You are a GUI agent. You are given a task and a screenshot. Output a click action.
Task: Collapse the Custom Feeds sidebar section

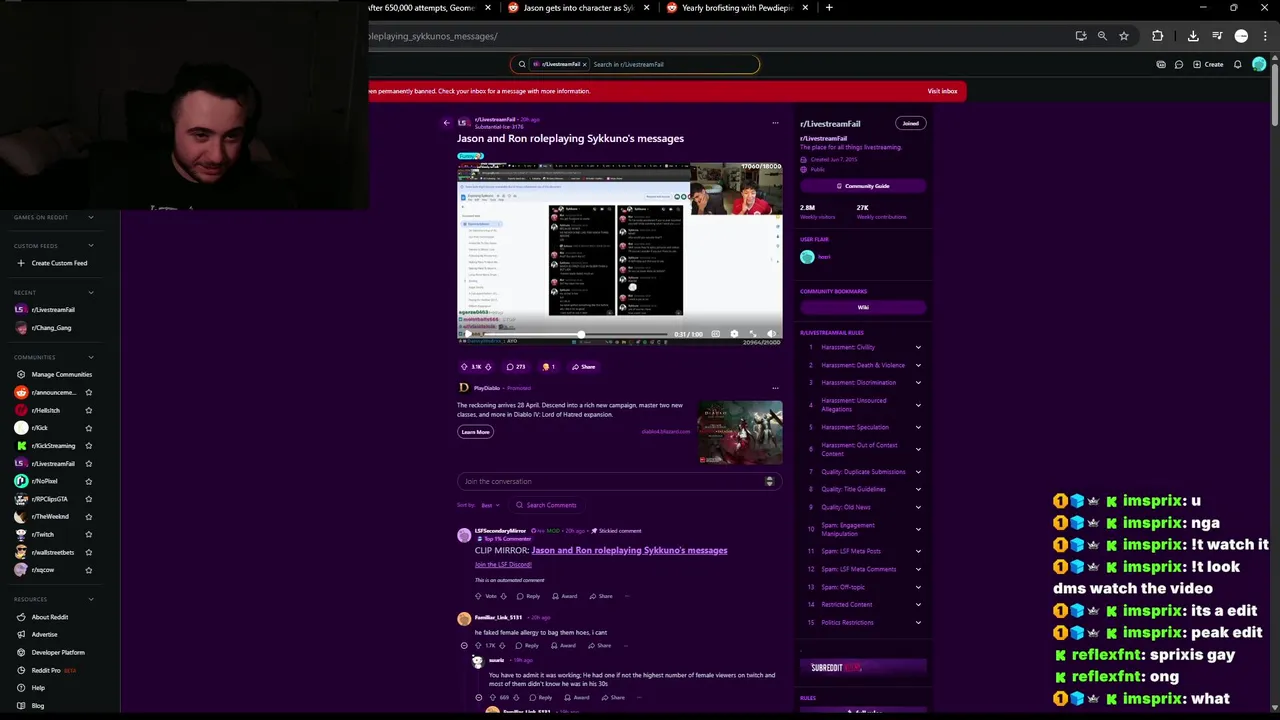tap(91, 246)
